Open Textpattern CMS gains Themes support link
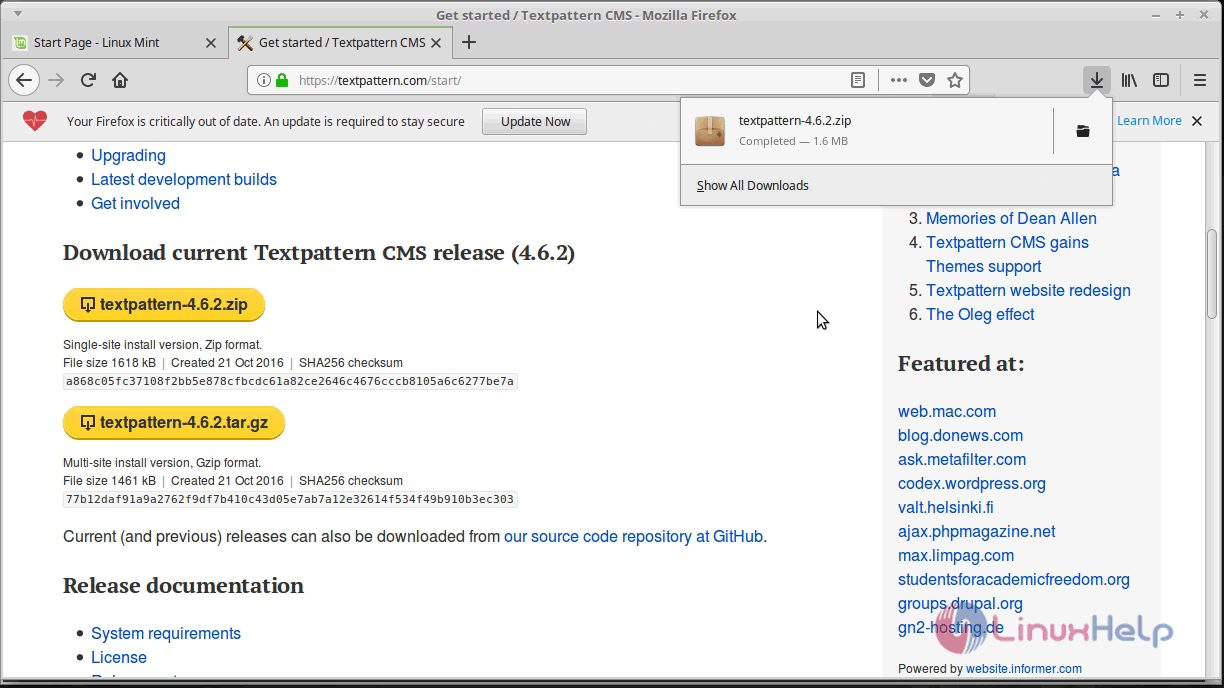This screenshot has height=688, width=1224. pyautogui.click(x=1007, y=254)
